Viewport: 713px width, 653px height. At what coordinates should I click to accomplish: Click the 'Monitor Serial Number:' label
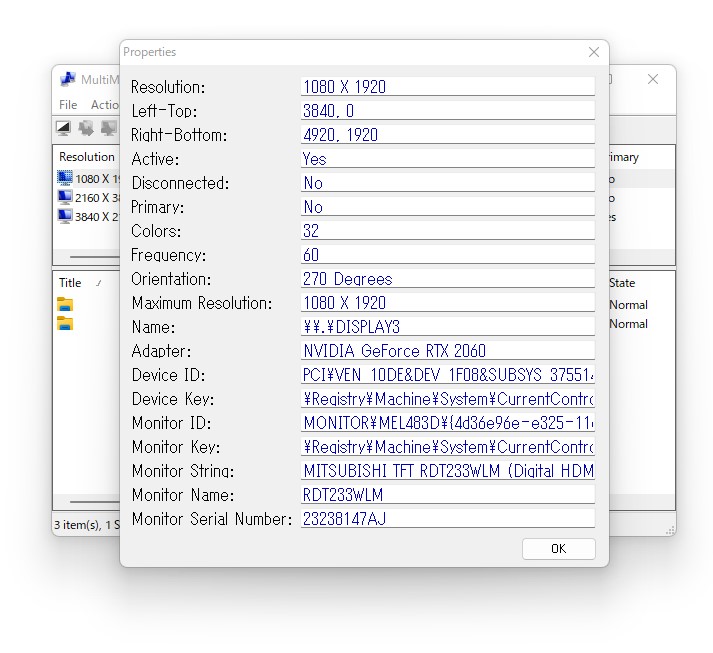click(211, 519)
